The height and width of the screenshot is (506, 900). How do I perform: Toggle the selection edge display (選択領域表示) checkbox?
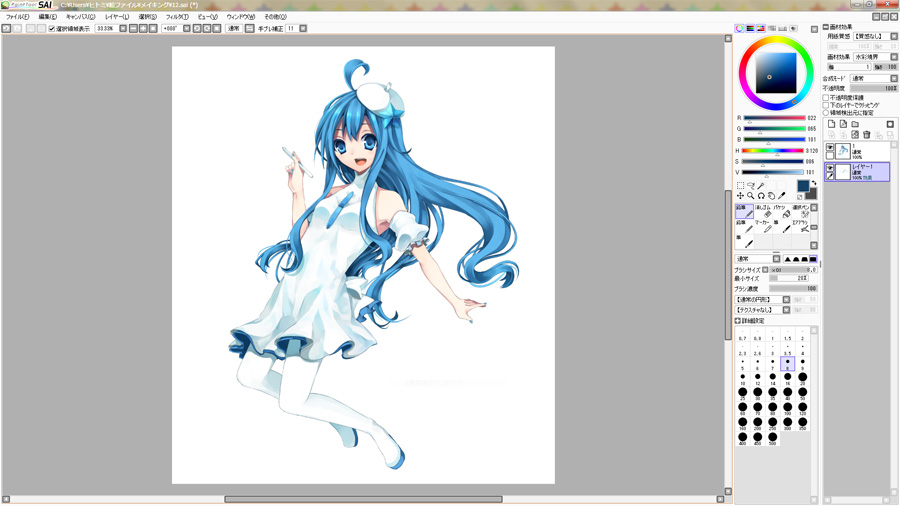pyautogui.click(x=52, y=28)
